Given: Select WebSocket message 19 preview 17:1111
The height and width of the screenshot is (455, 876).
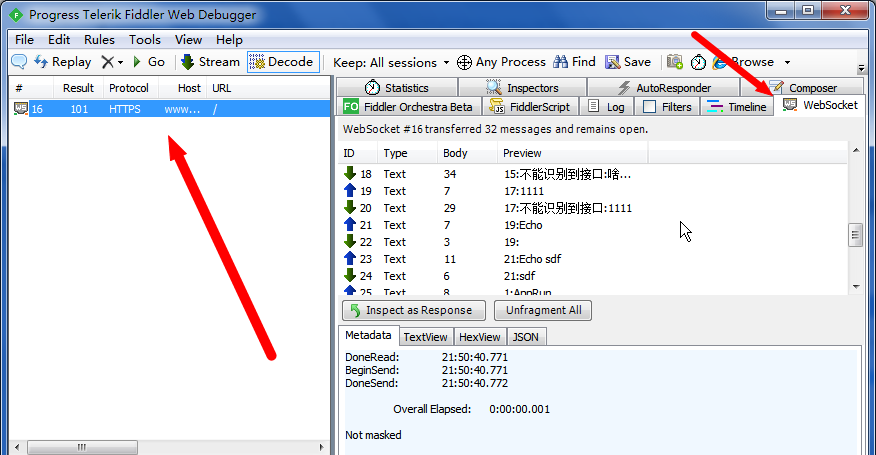Looking at the screenshot, I should point(592,191).
